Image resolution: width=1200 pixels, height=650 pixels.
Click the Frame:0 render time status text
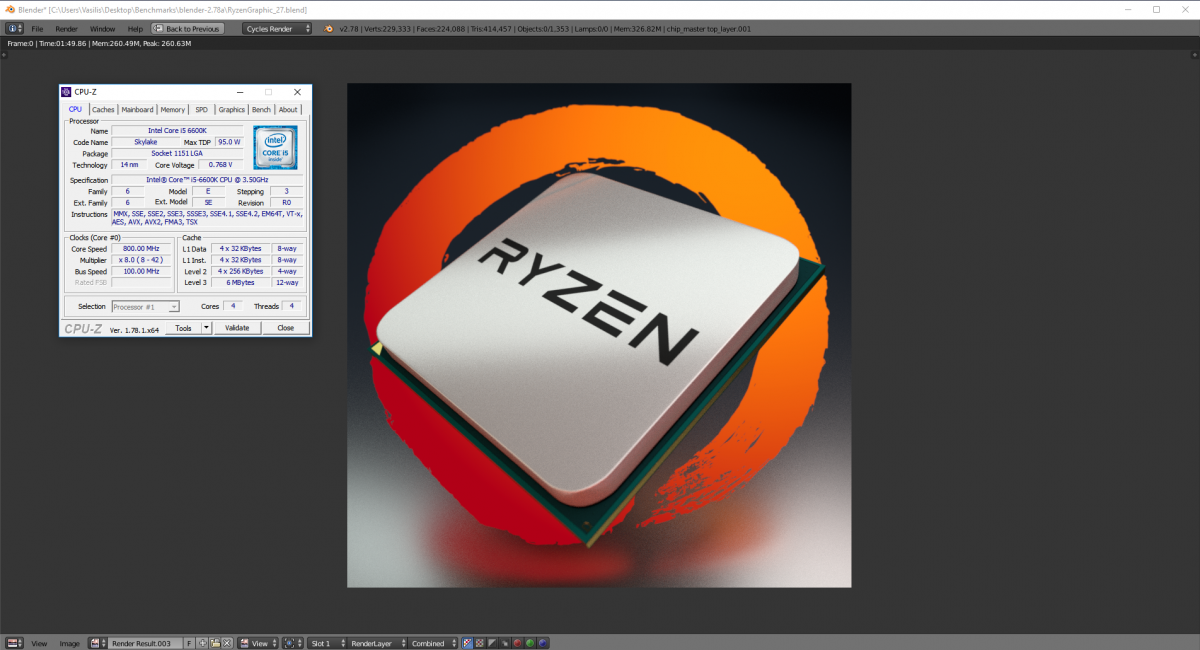pyautogui.click(x=99, y=44)
